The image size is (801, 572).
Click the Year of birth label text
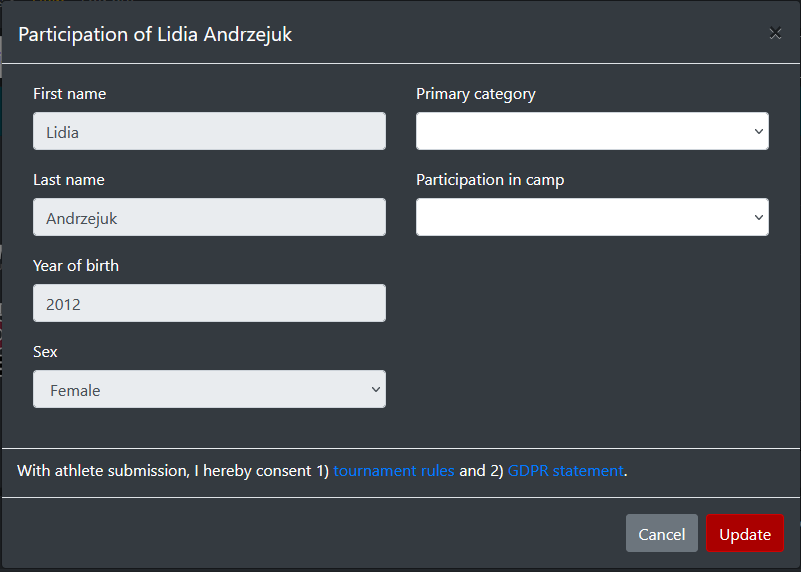coord(76,266)
